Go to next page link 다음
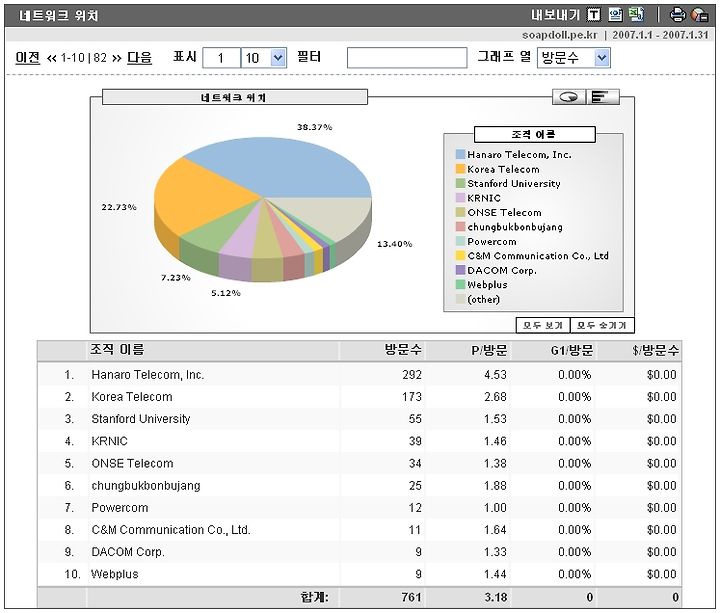Screen dimensions: 720x613 (x=139, y=58)
